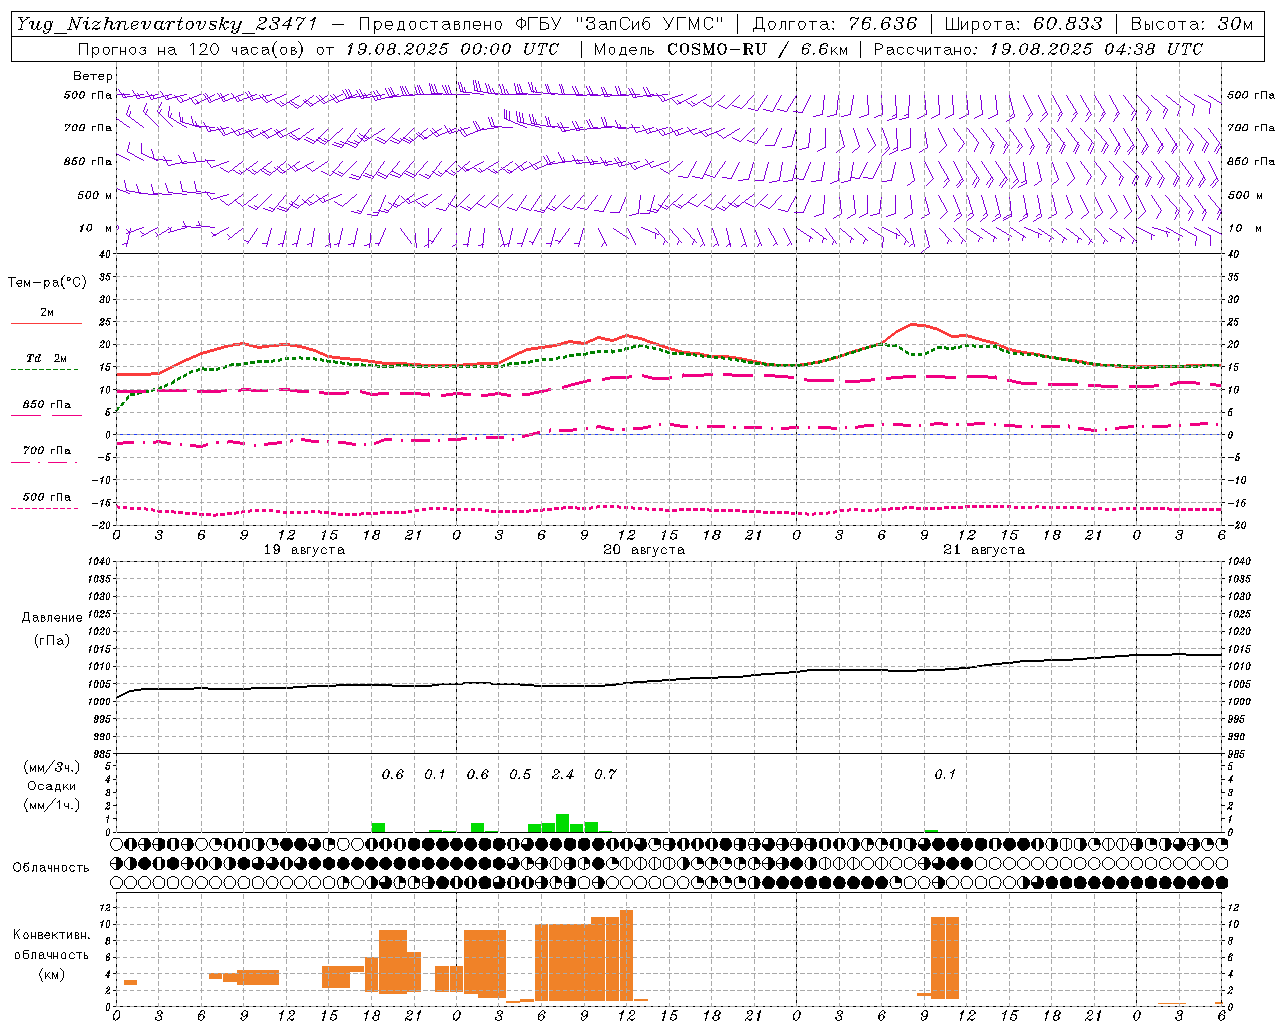
Task: Click the '500 гПа' temperature legend entry
Action: [47, 497]
